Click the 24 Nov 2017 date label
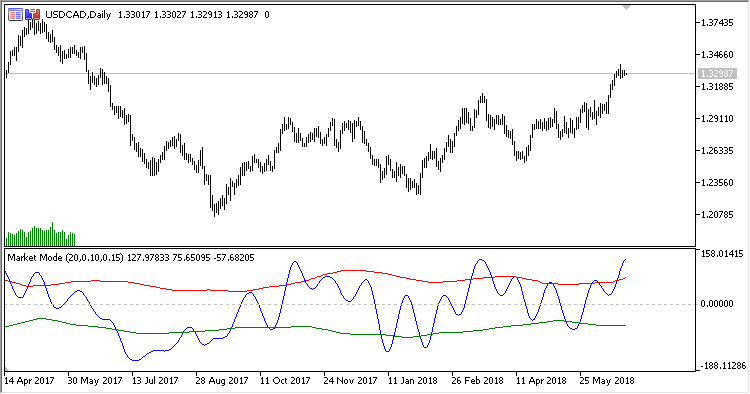The image size is (750, 394). click(x=350, y=381)
